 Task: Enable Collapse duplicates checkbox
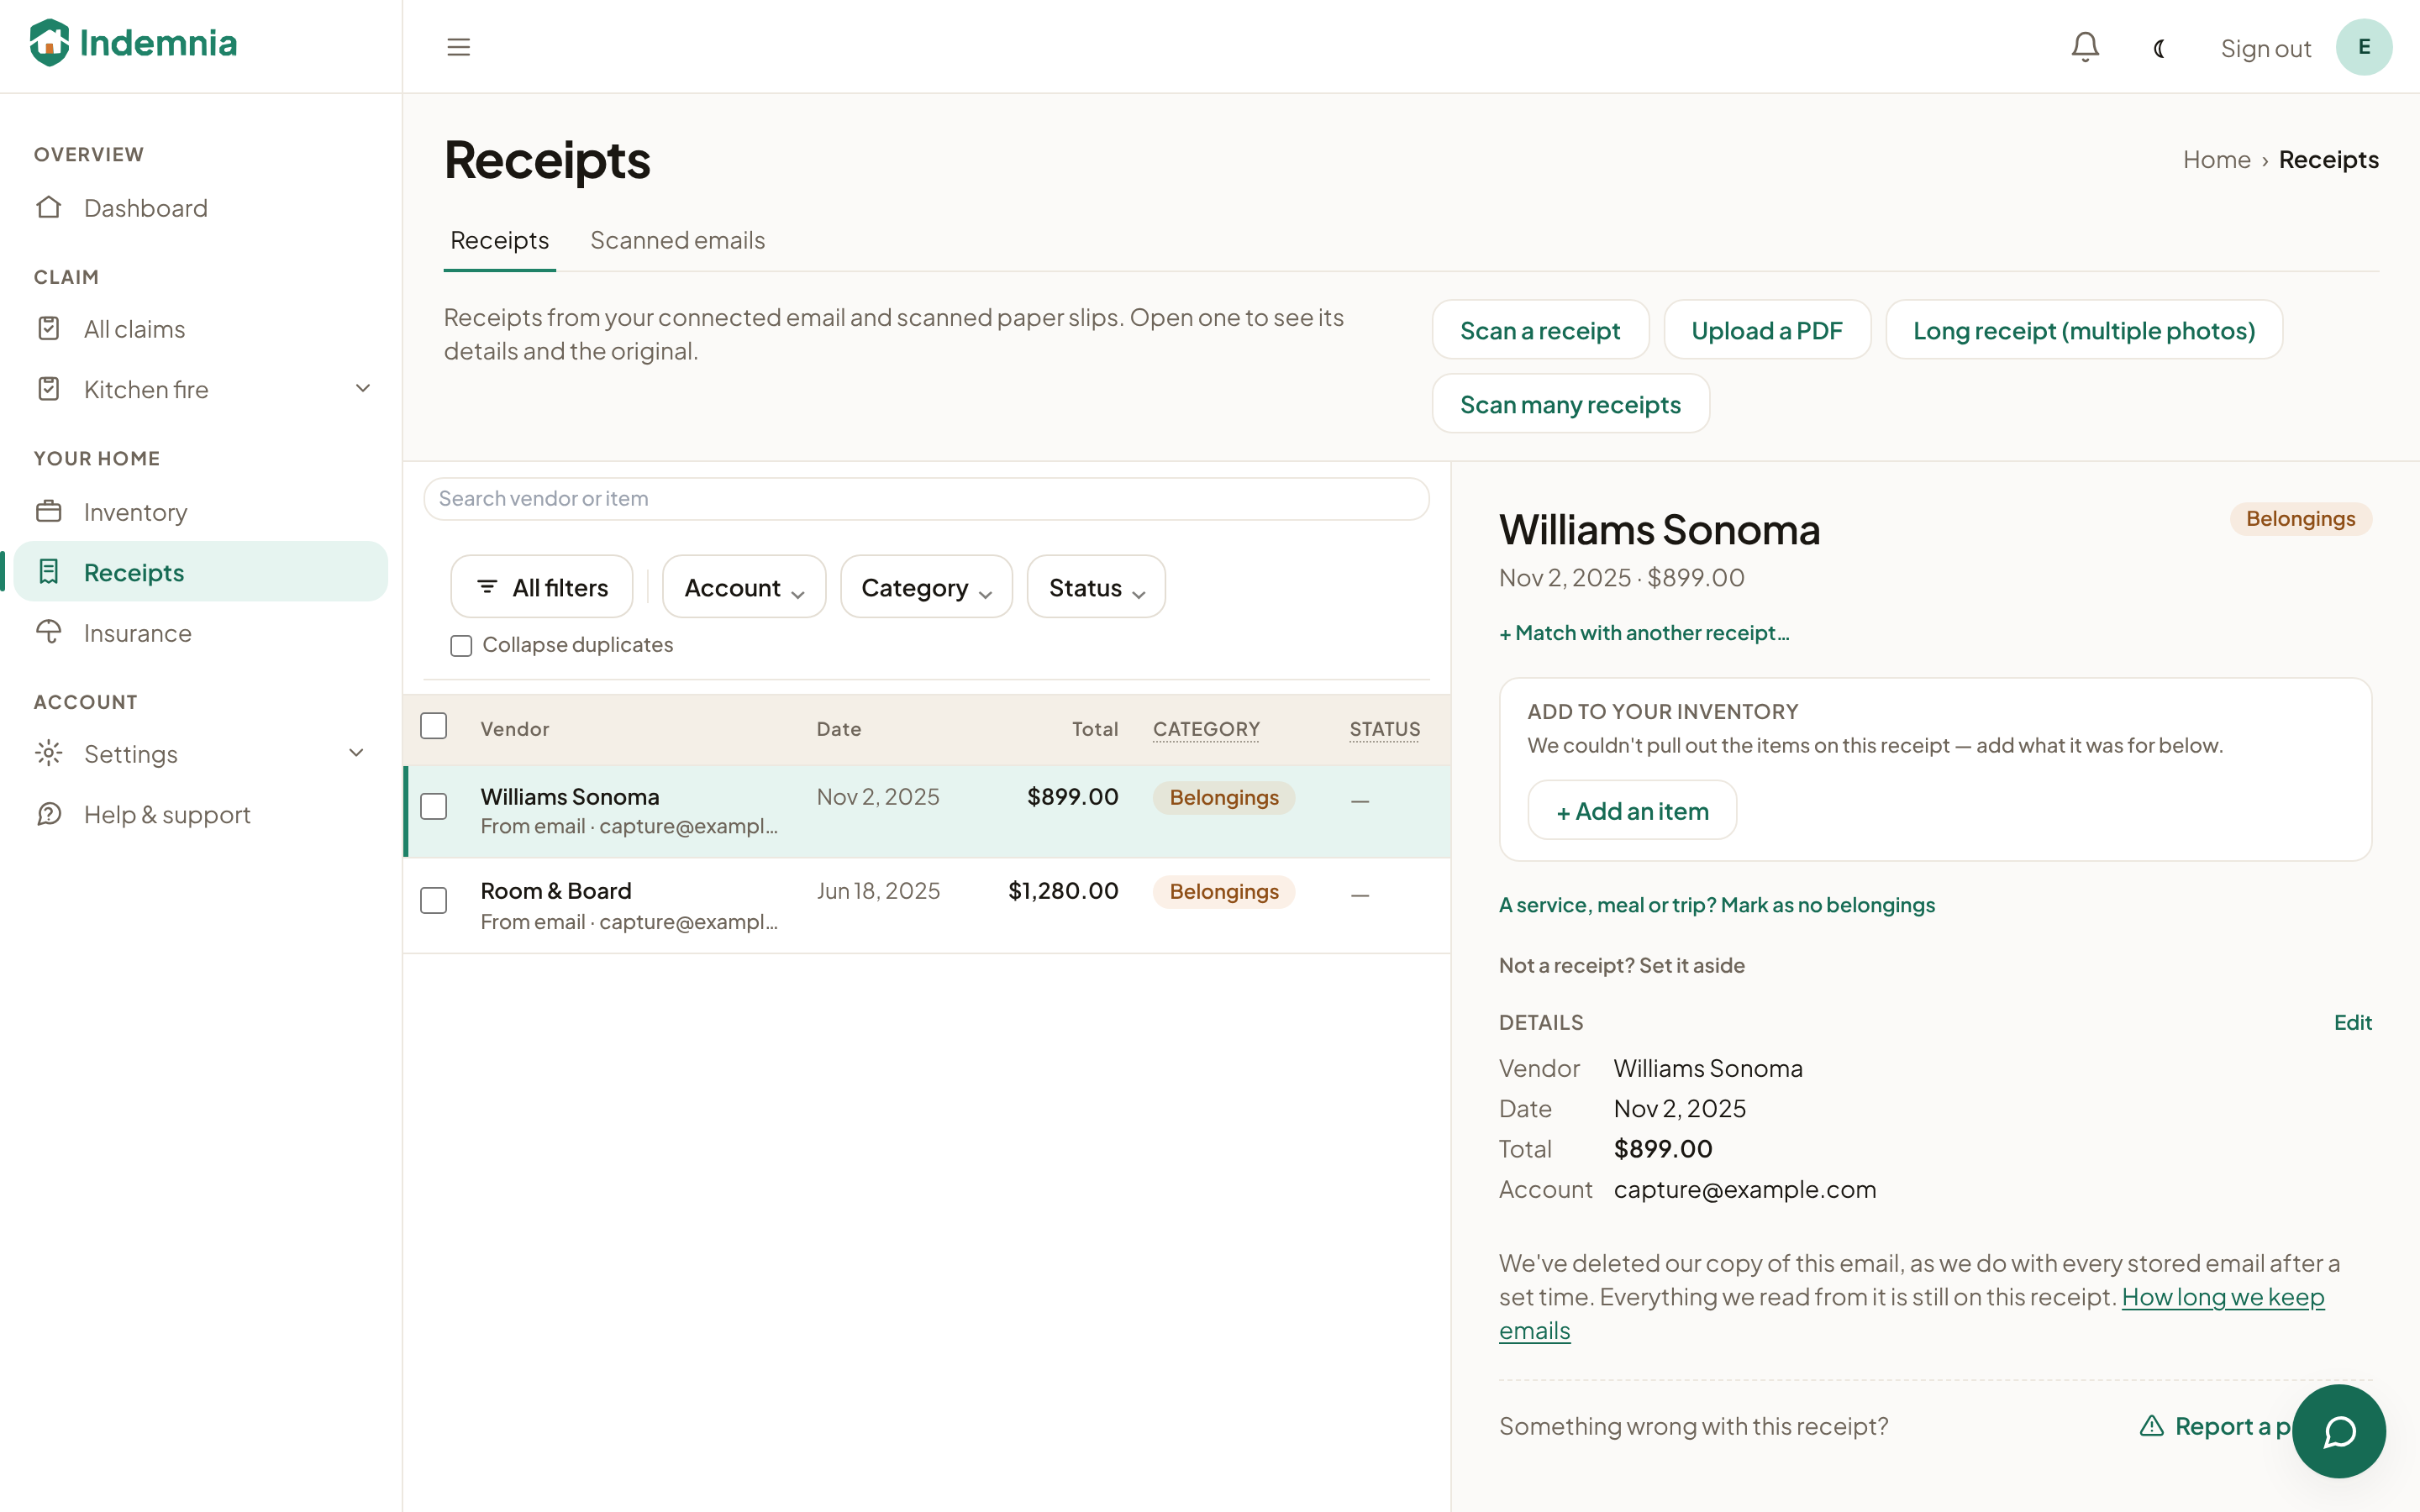click(x=461, y=646)
